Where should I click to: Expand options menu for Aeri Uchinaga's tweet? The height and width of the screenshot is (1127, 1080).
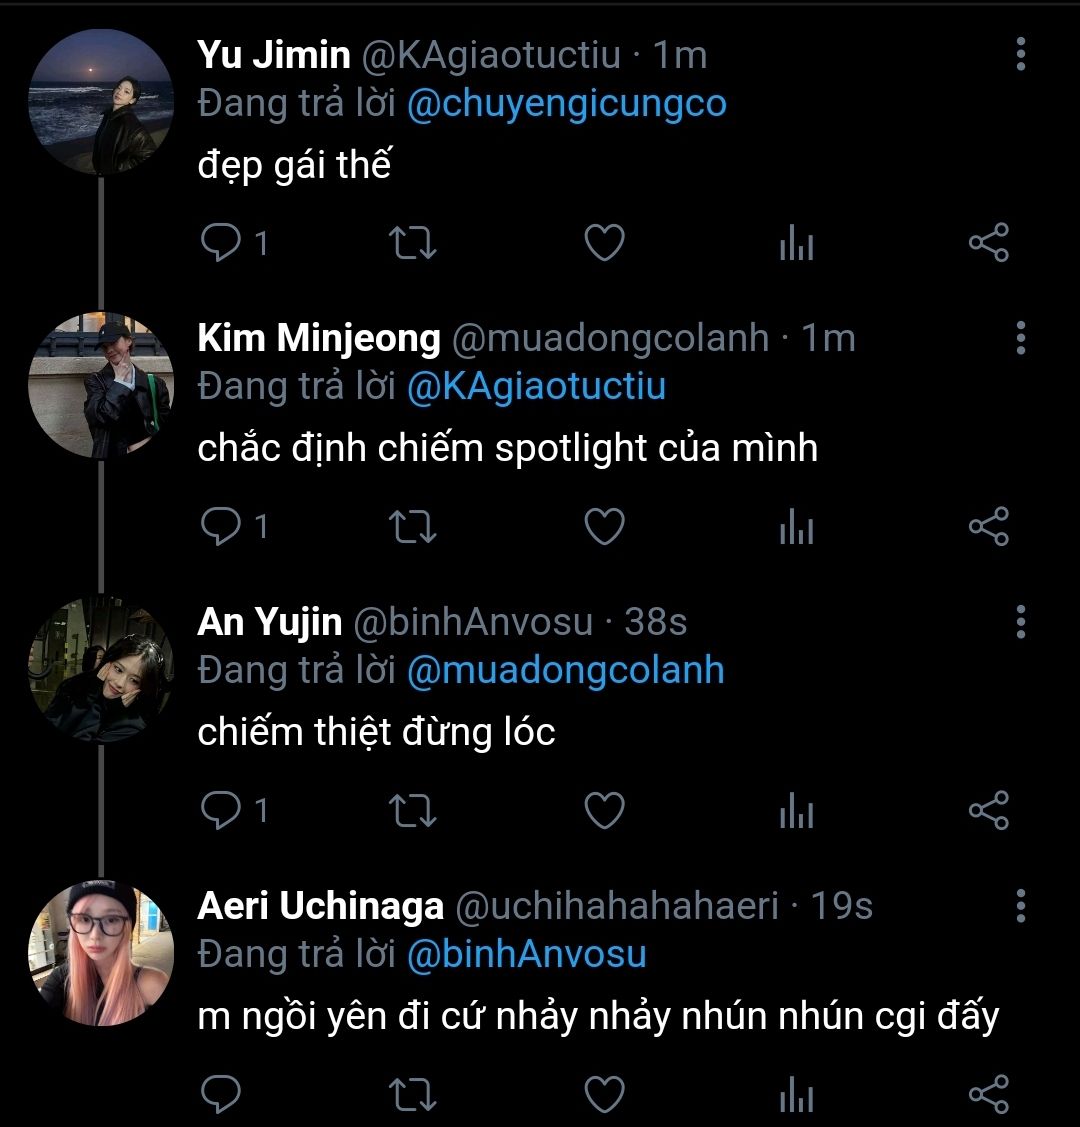[1020, 906]
